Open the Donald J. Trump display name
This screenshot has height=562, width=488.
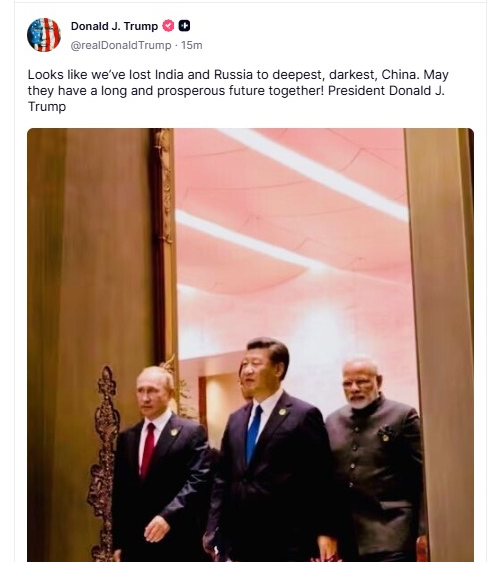click(114, 26)
